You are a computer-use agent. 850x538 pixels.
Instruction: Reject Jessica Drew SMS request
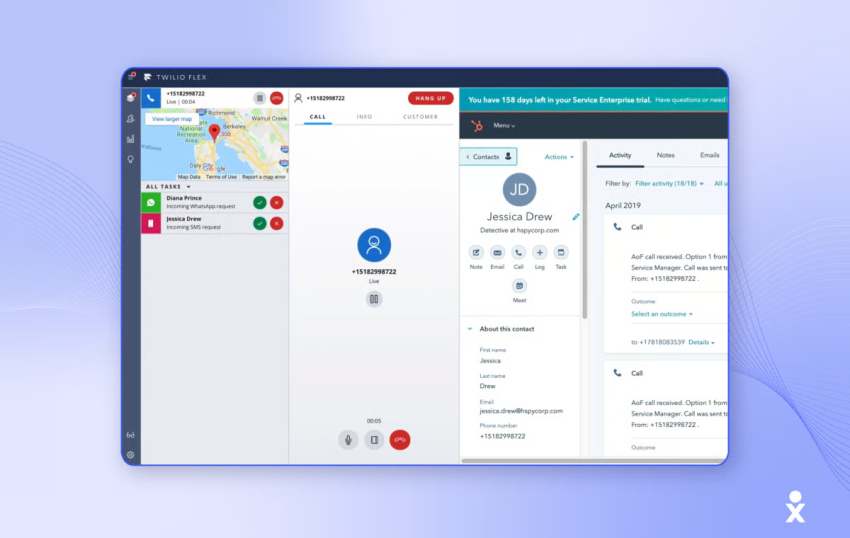coord(276,223)
